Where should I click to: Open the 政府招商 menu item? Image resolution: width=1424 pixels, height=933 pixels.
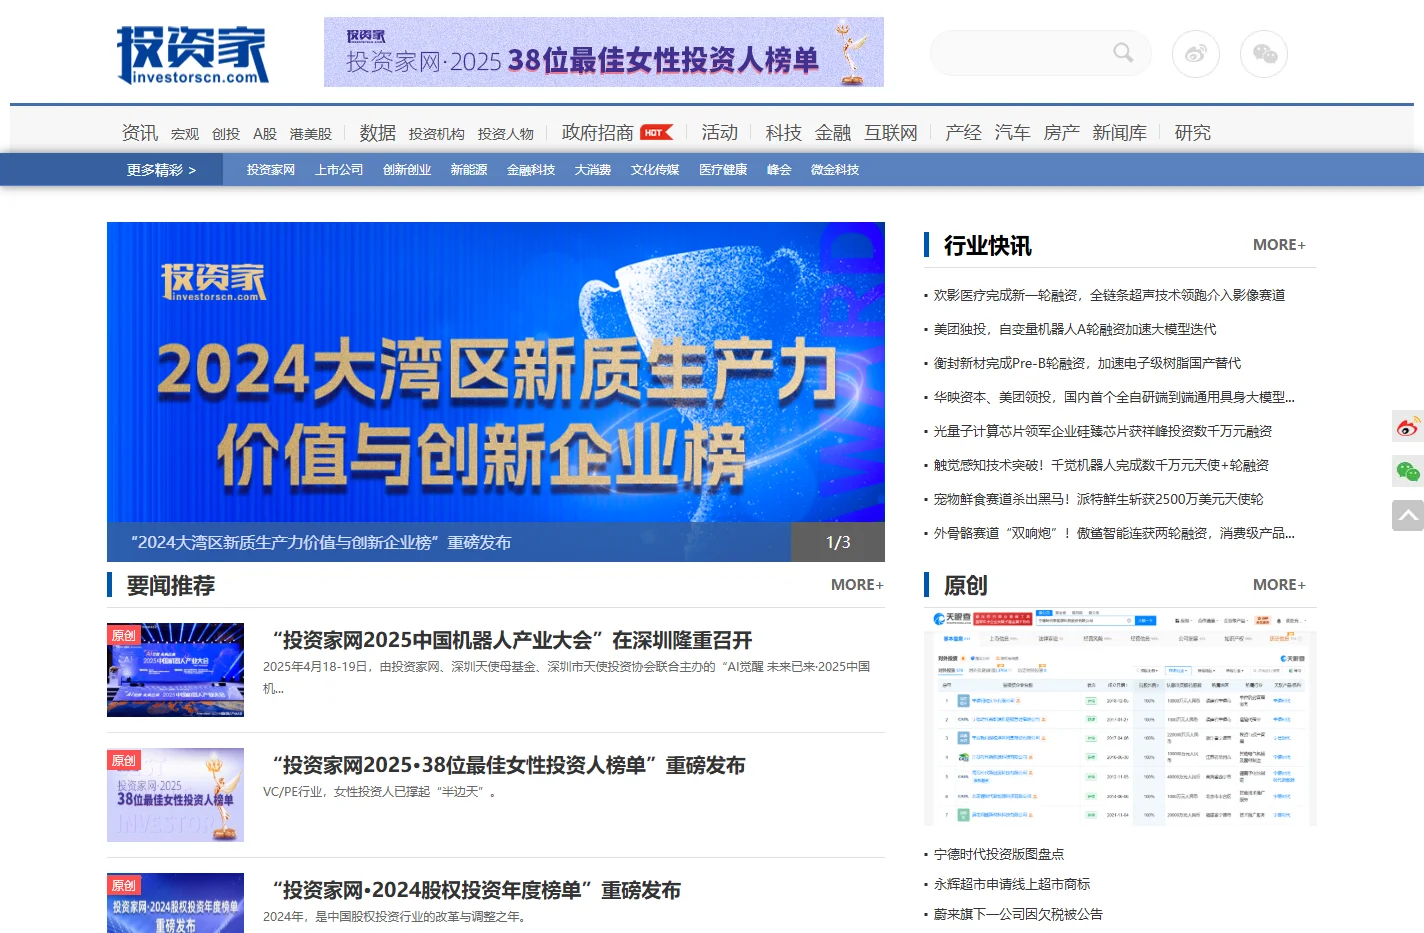point(598,133)
